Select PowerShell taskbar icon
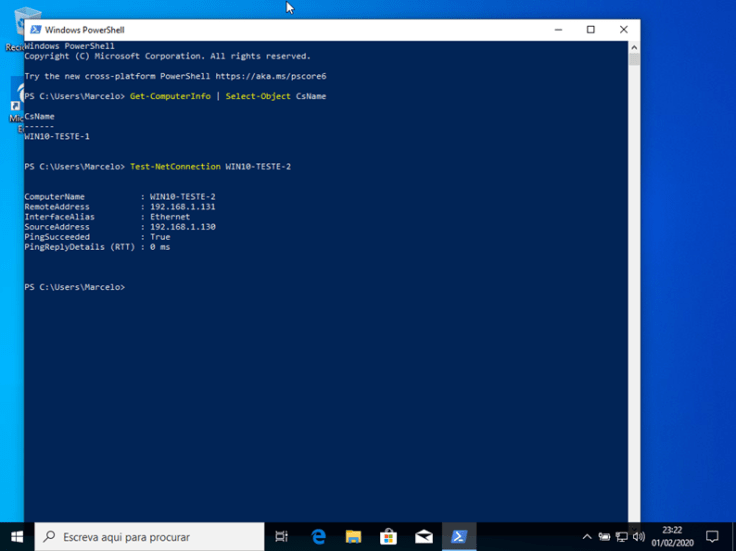Image resolution: width=736 pixels, height=551 pixels. coord(459,536)
